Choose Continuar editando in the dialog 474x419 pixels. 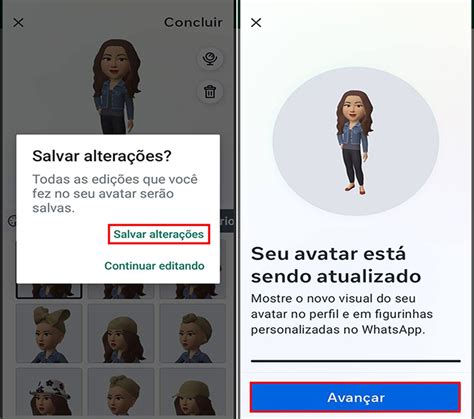tap(154, 266)
